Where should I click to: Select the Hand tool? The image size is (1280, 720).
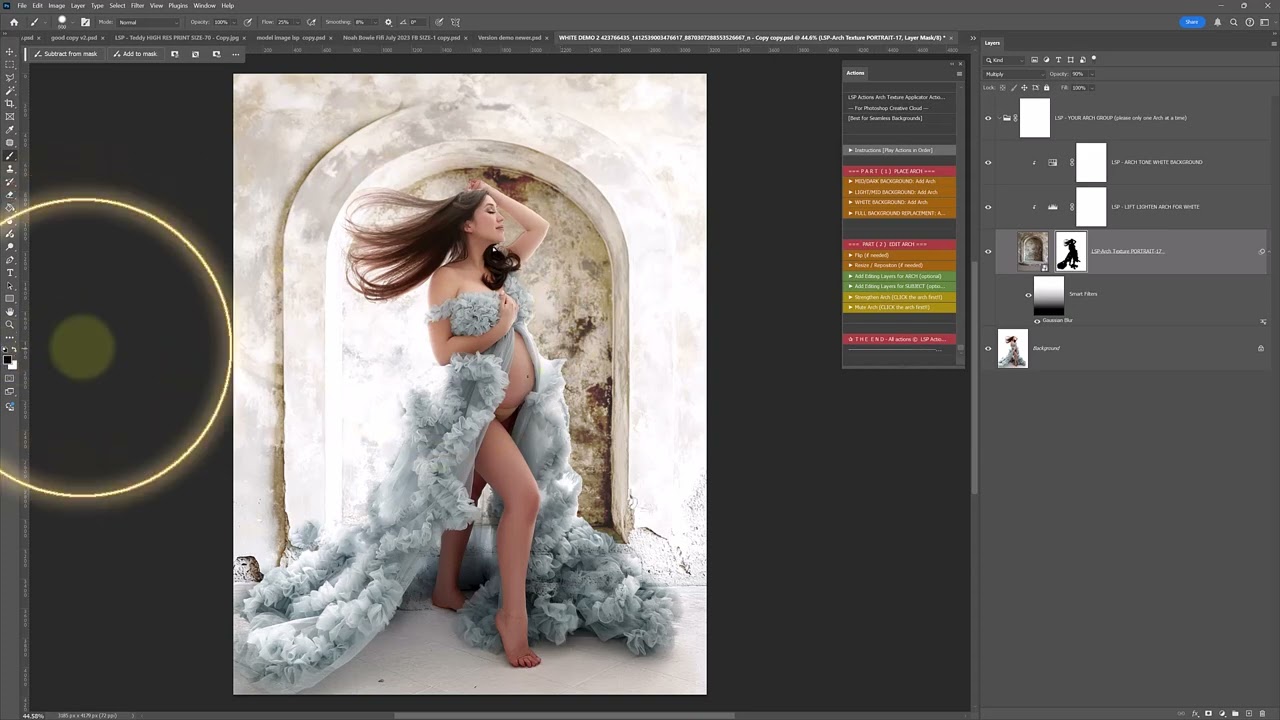(x=10, y=312)
